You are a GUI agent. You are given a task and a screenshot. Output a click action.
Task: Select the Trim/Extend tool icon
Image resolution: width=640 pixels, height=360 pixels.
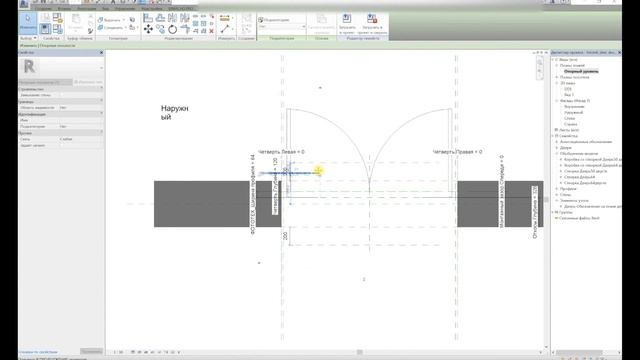(185, 29)
